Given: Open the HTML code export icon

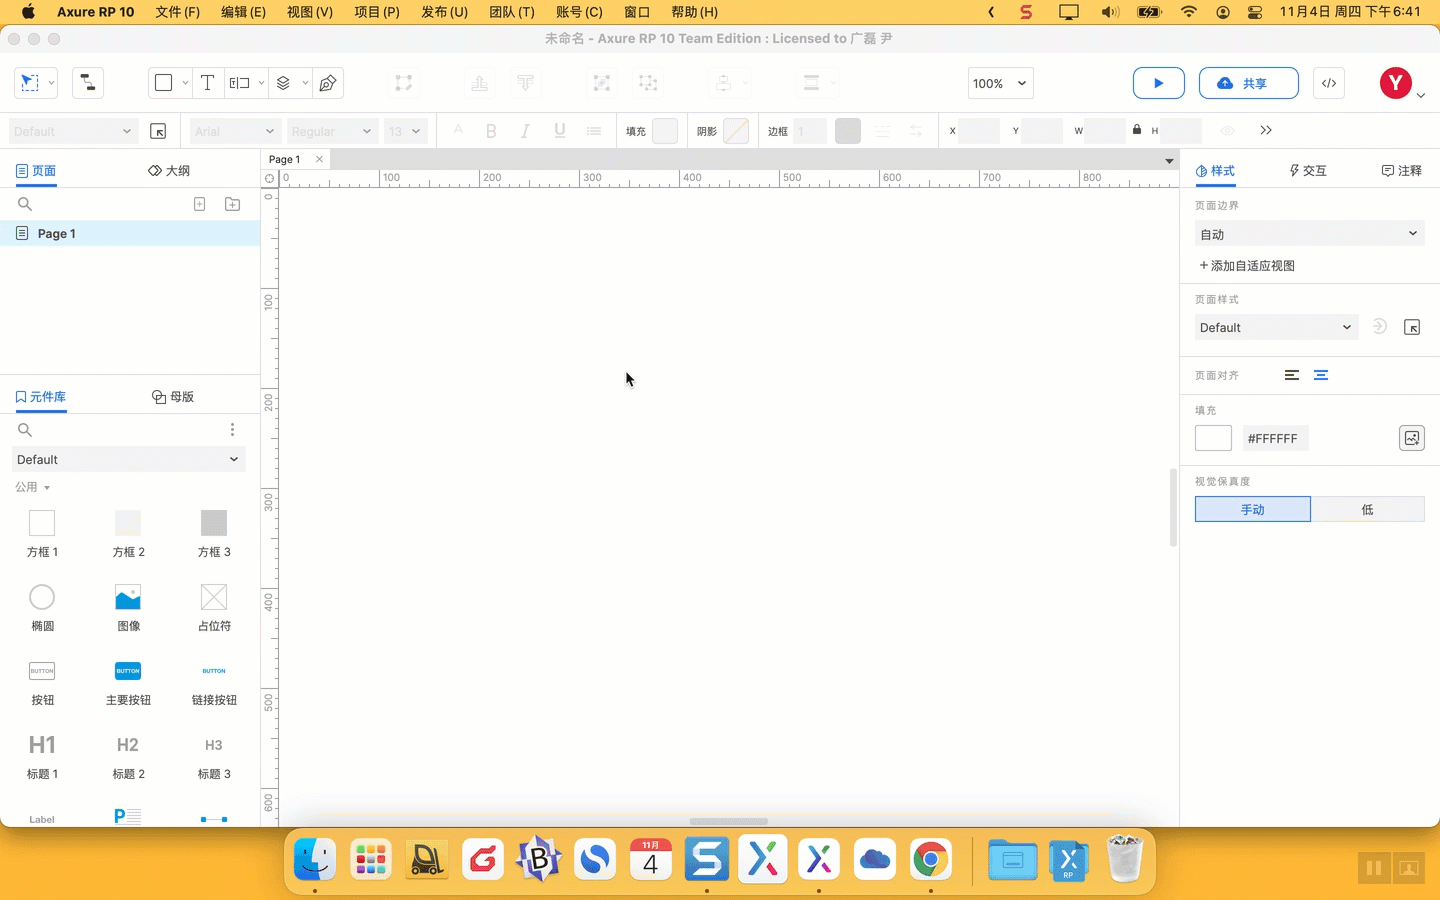Looking at the screenshot, I should pyautogui.click(x=1329, y=83).
